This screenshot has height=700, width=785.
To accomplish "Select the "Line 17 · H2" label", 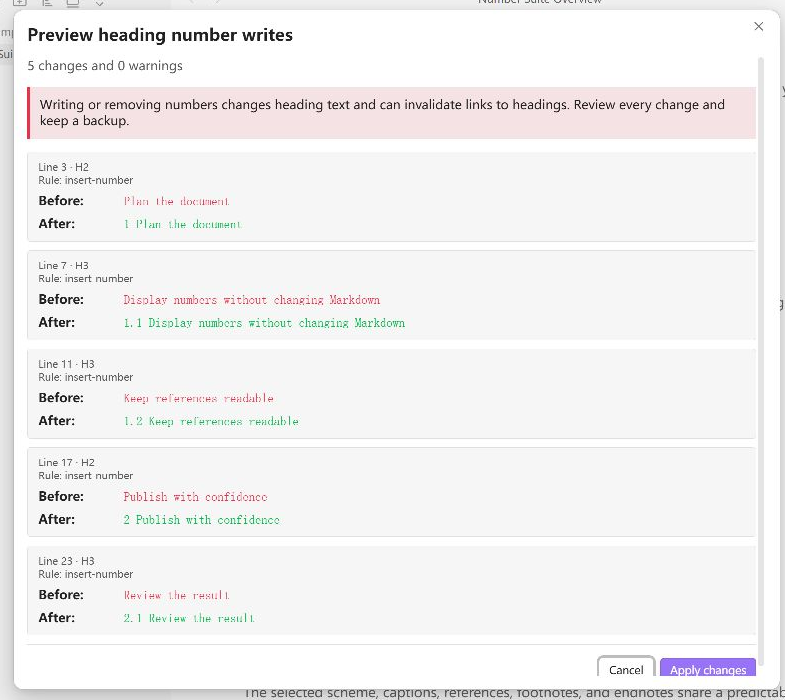I will pos(67,463).
